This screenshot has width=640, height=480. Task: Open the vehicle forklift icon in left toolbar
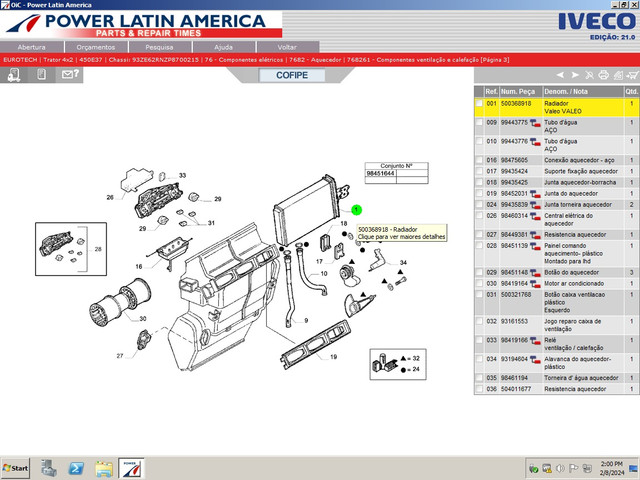click(x=14, y=75)
